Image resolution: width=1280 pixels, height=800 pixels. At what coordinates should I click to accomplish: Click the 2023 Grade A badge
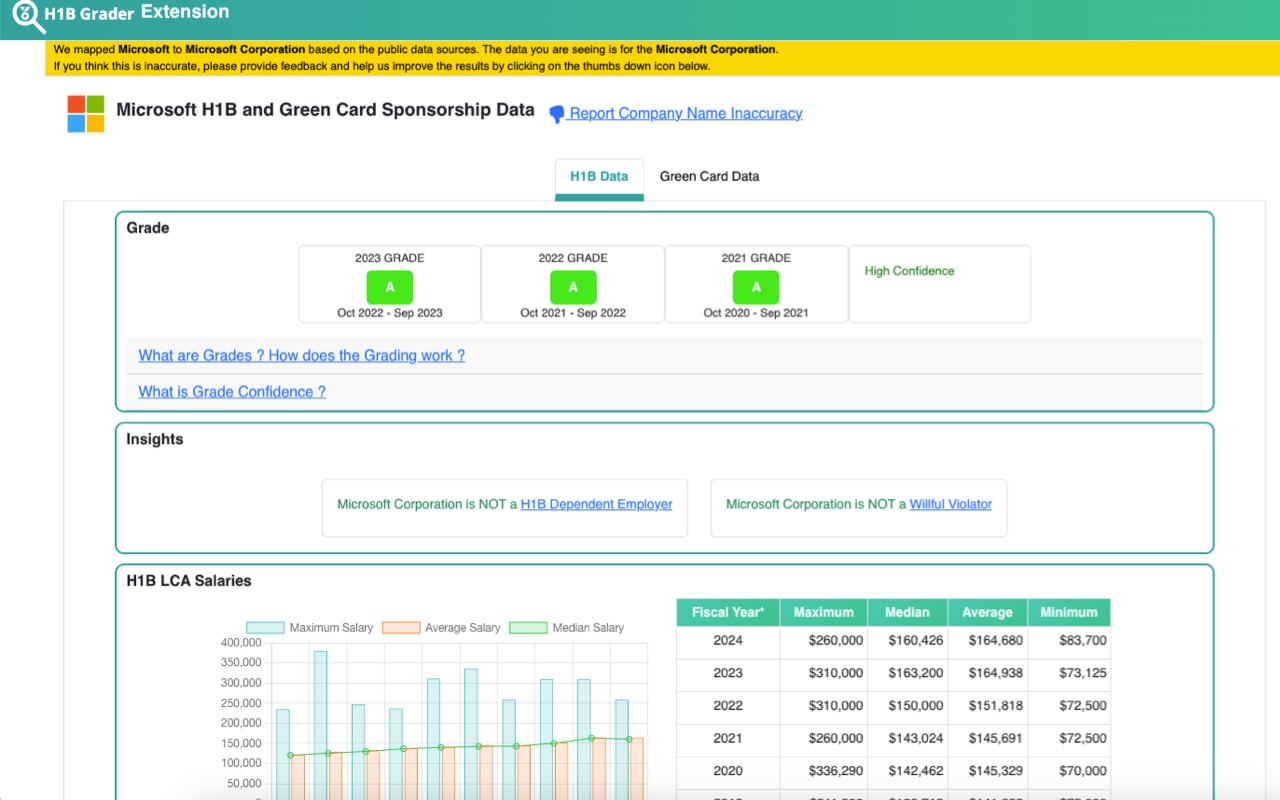click(x=390, y=288)
